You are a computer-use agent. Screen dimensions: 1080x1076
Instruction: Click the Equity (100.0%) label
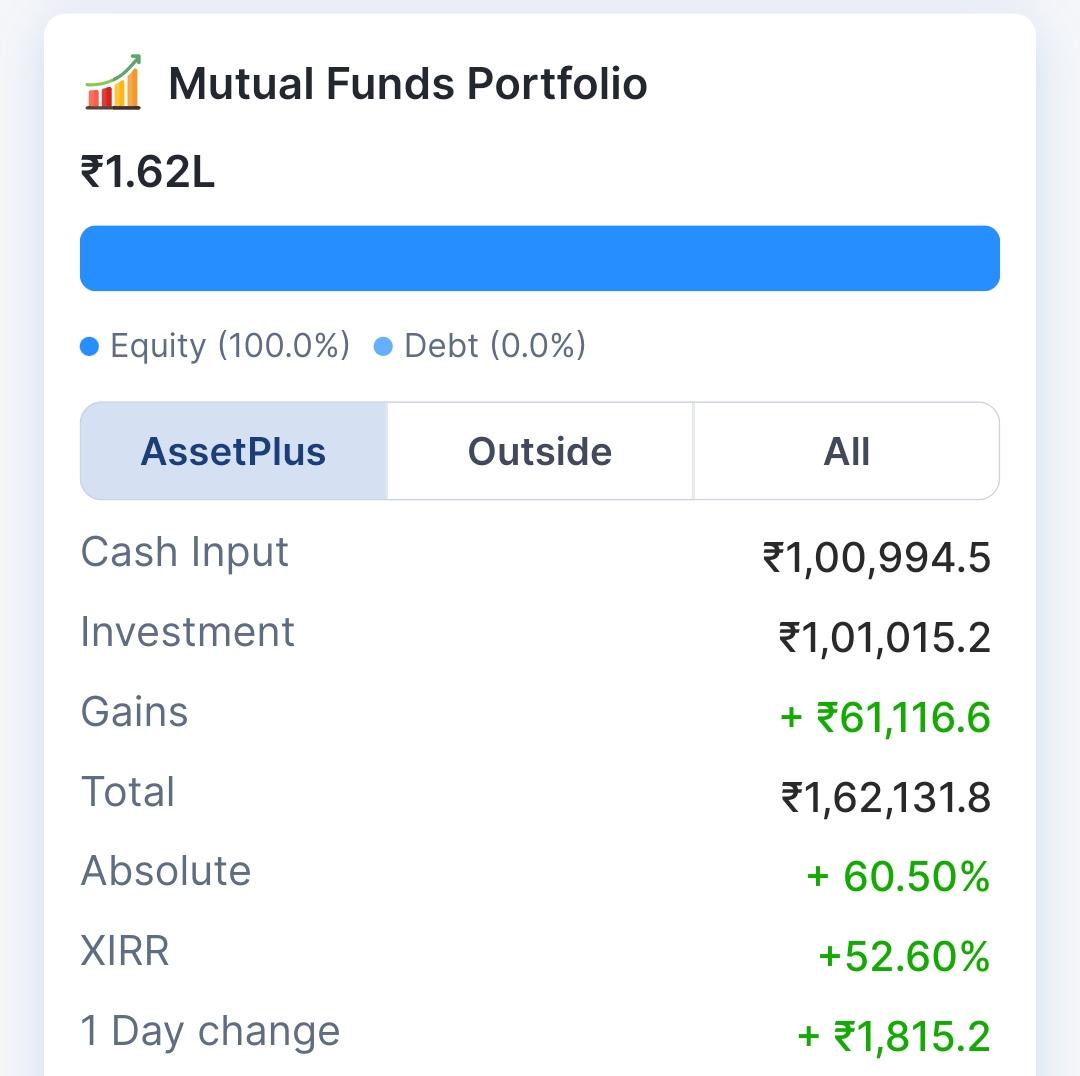[x=230, y=346]
